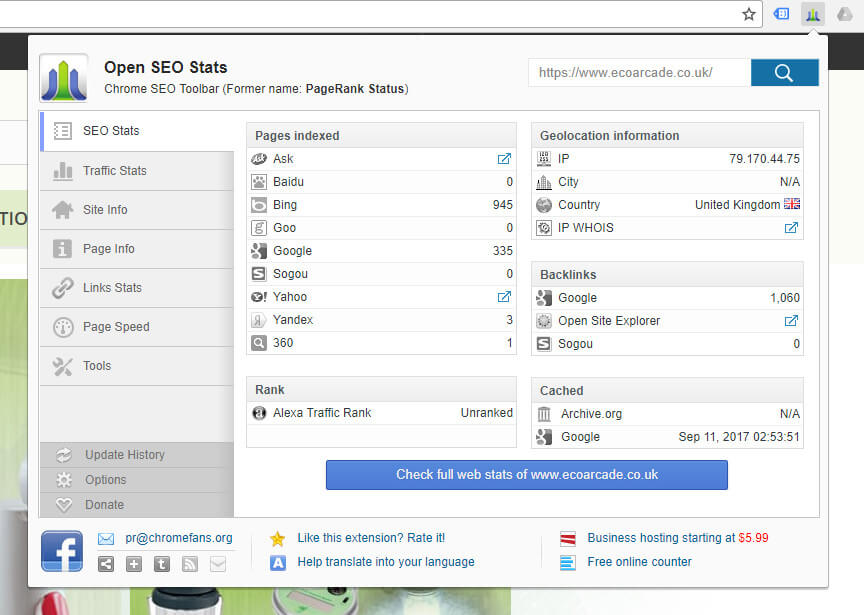Click the RSS feed icon
This screenshot has width=864, height=615.
pyautogui.click(x=190, y=564)
